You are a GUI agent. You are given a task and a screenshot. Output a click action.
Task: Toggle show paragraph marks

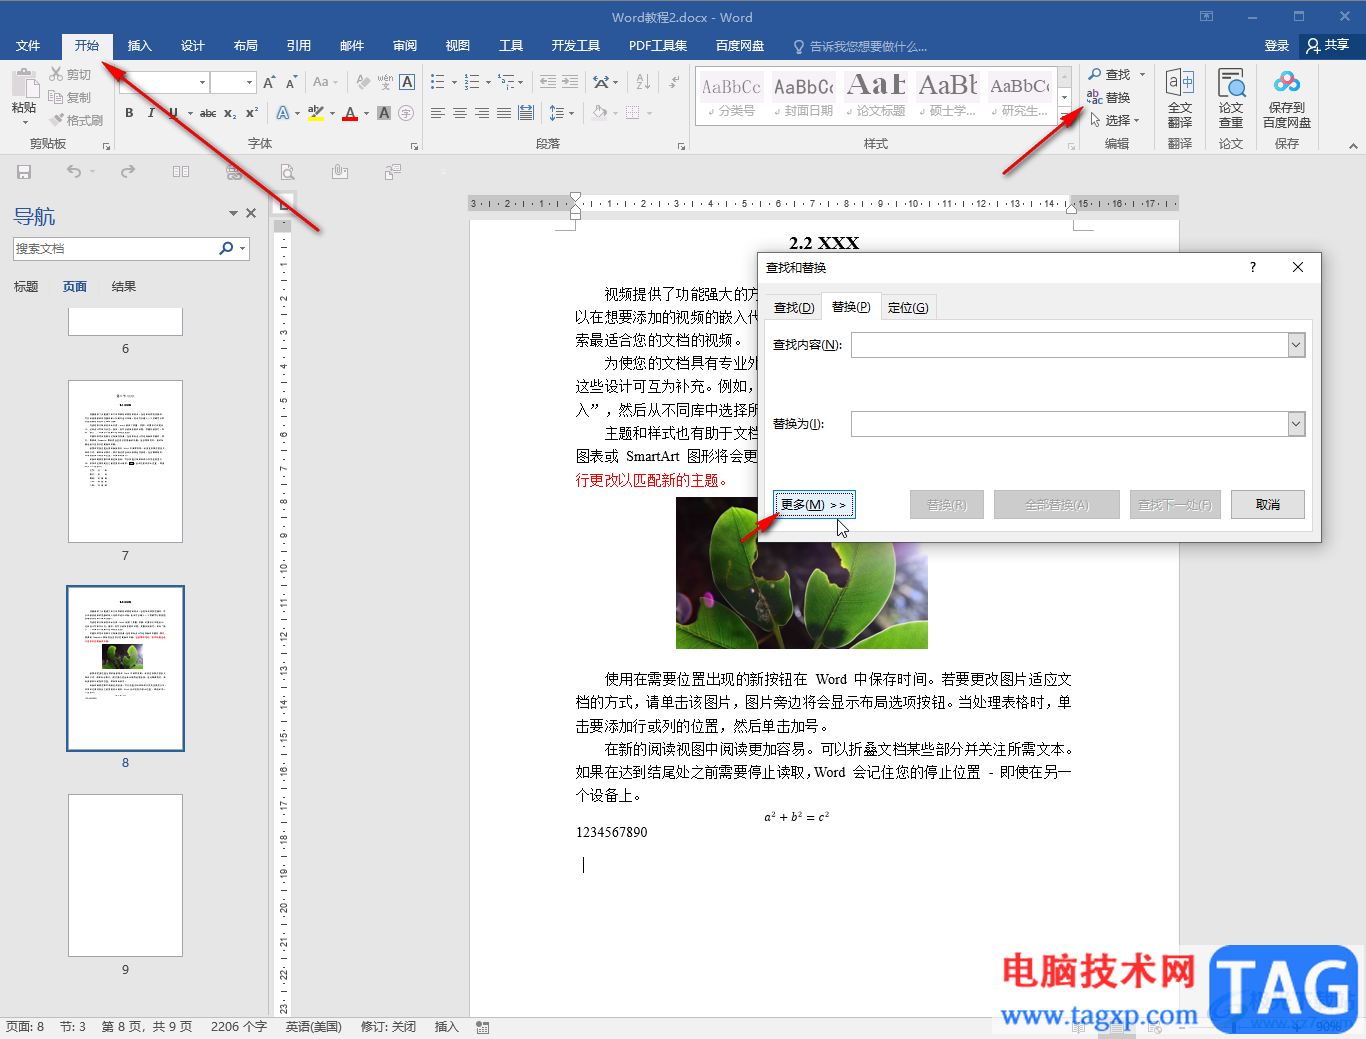674,82
